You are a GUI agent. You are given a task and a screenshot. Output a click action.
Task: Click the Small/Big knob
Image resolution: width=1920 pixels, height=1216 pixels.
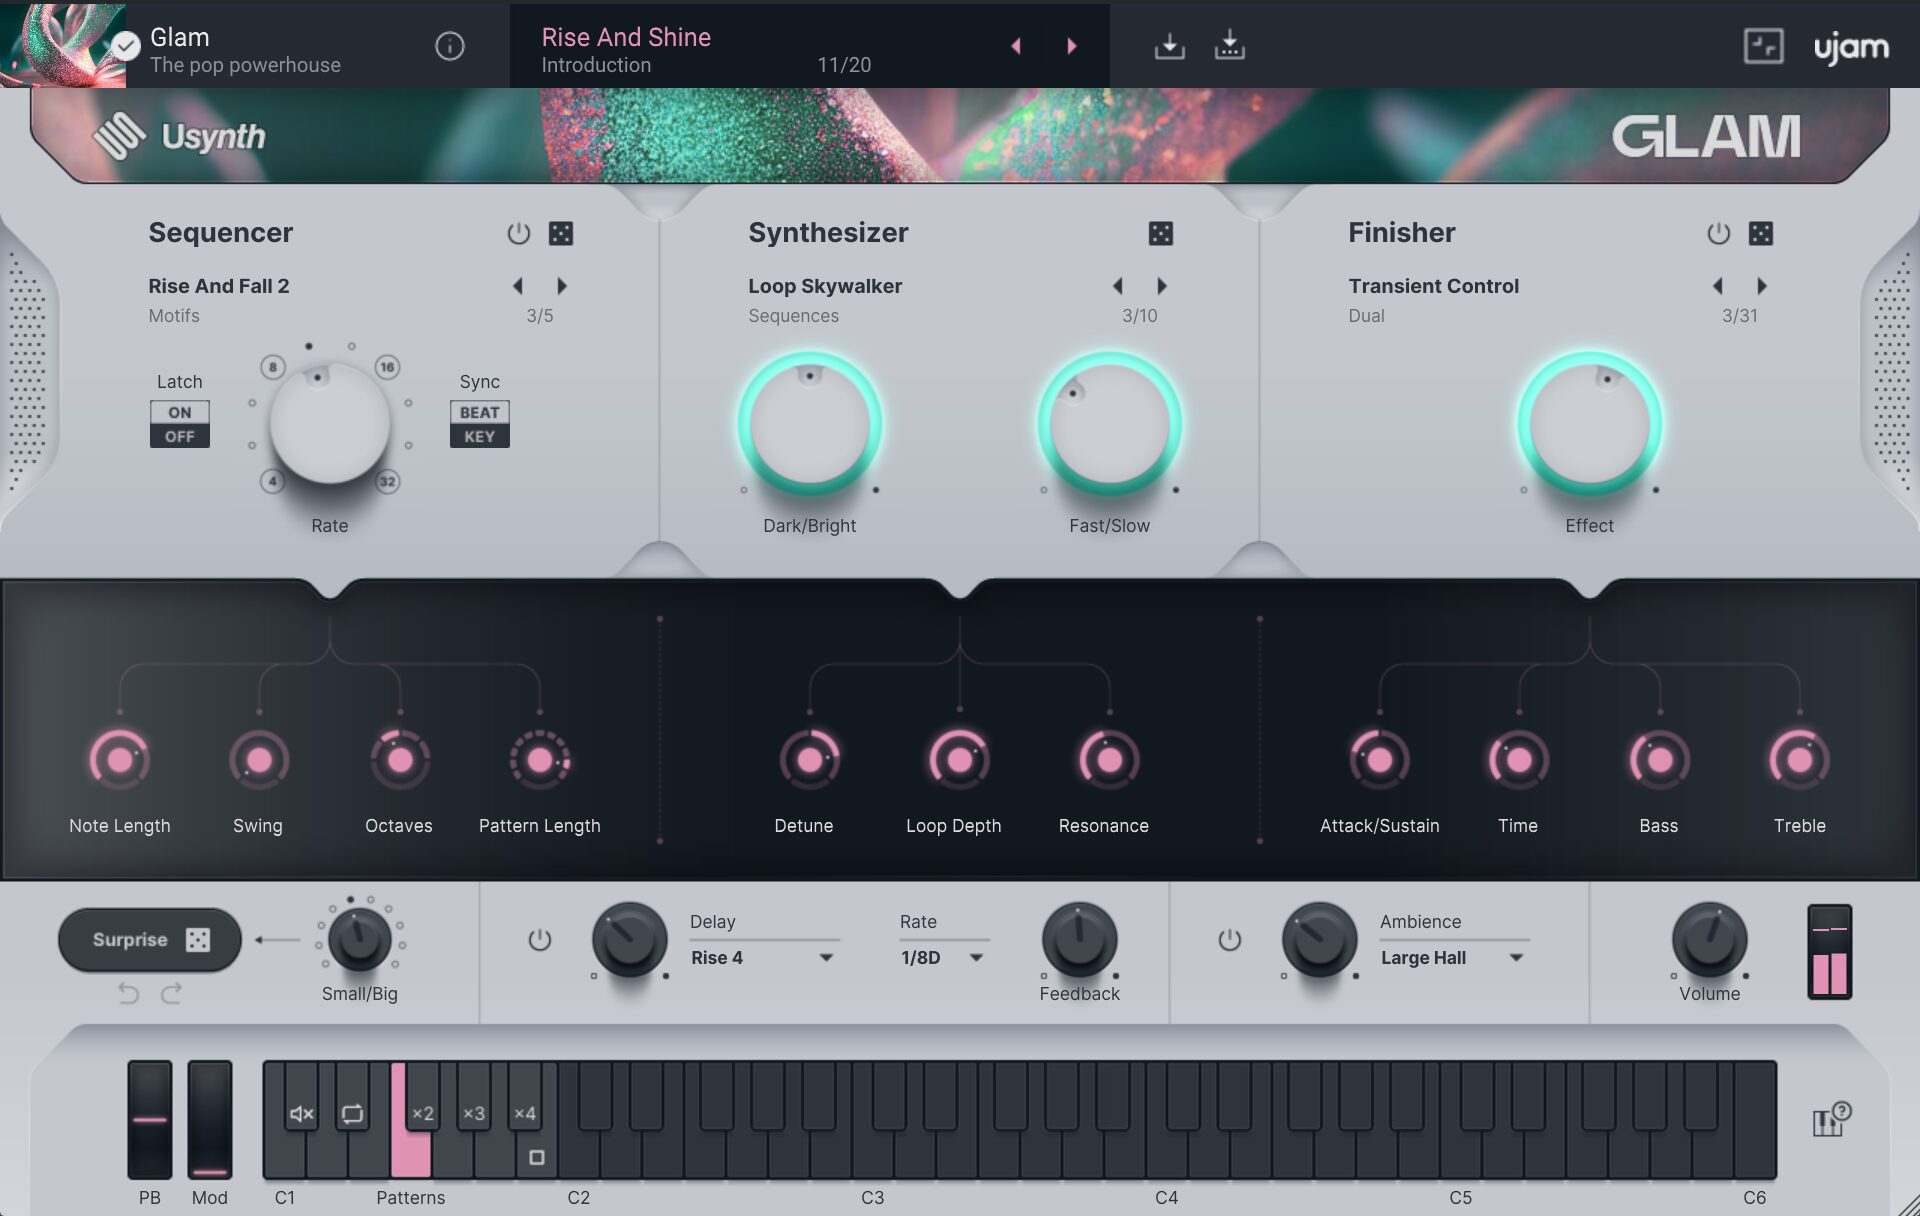(360, 938)
